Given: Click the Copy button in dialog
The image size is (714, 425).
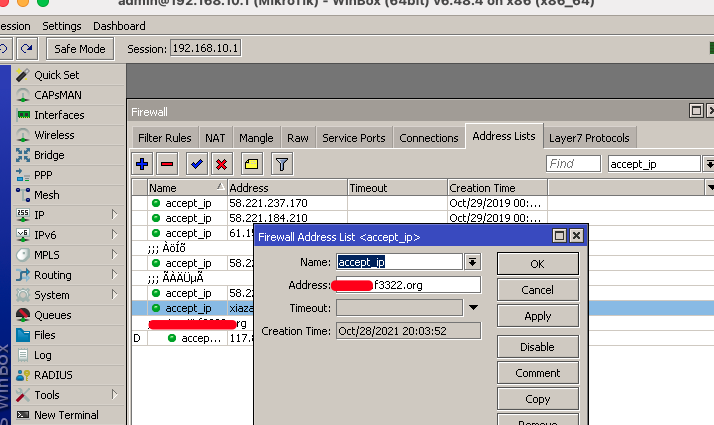Looking at the screenshot, I should coord(537,399).
